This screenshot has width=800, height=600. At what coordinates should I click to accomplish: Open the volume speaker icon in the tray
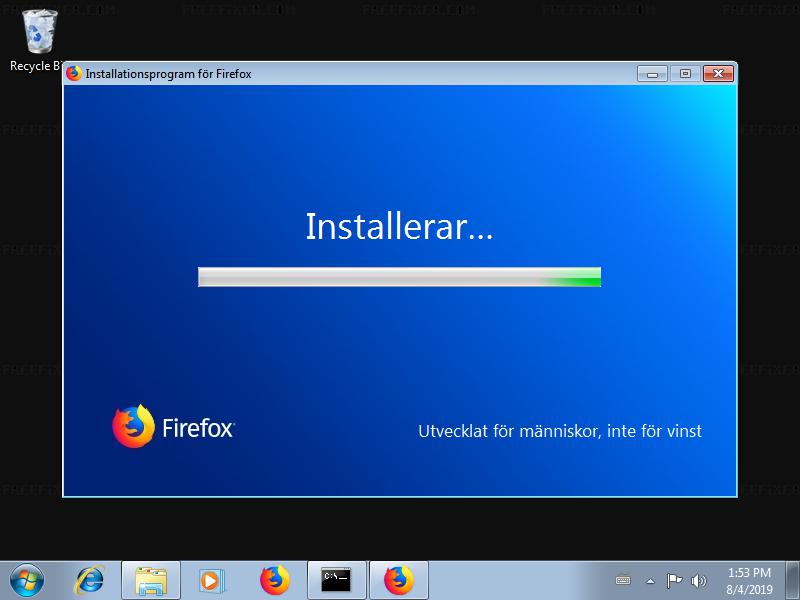tap(698, 580)
